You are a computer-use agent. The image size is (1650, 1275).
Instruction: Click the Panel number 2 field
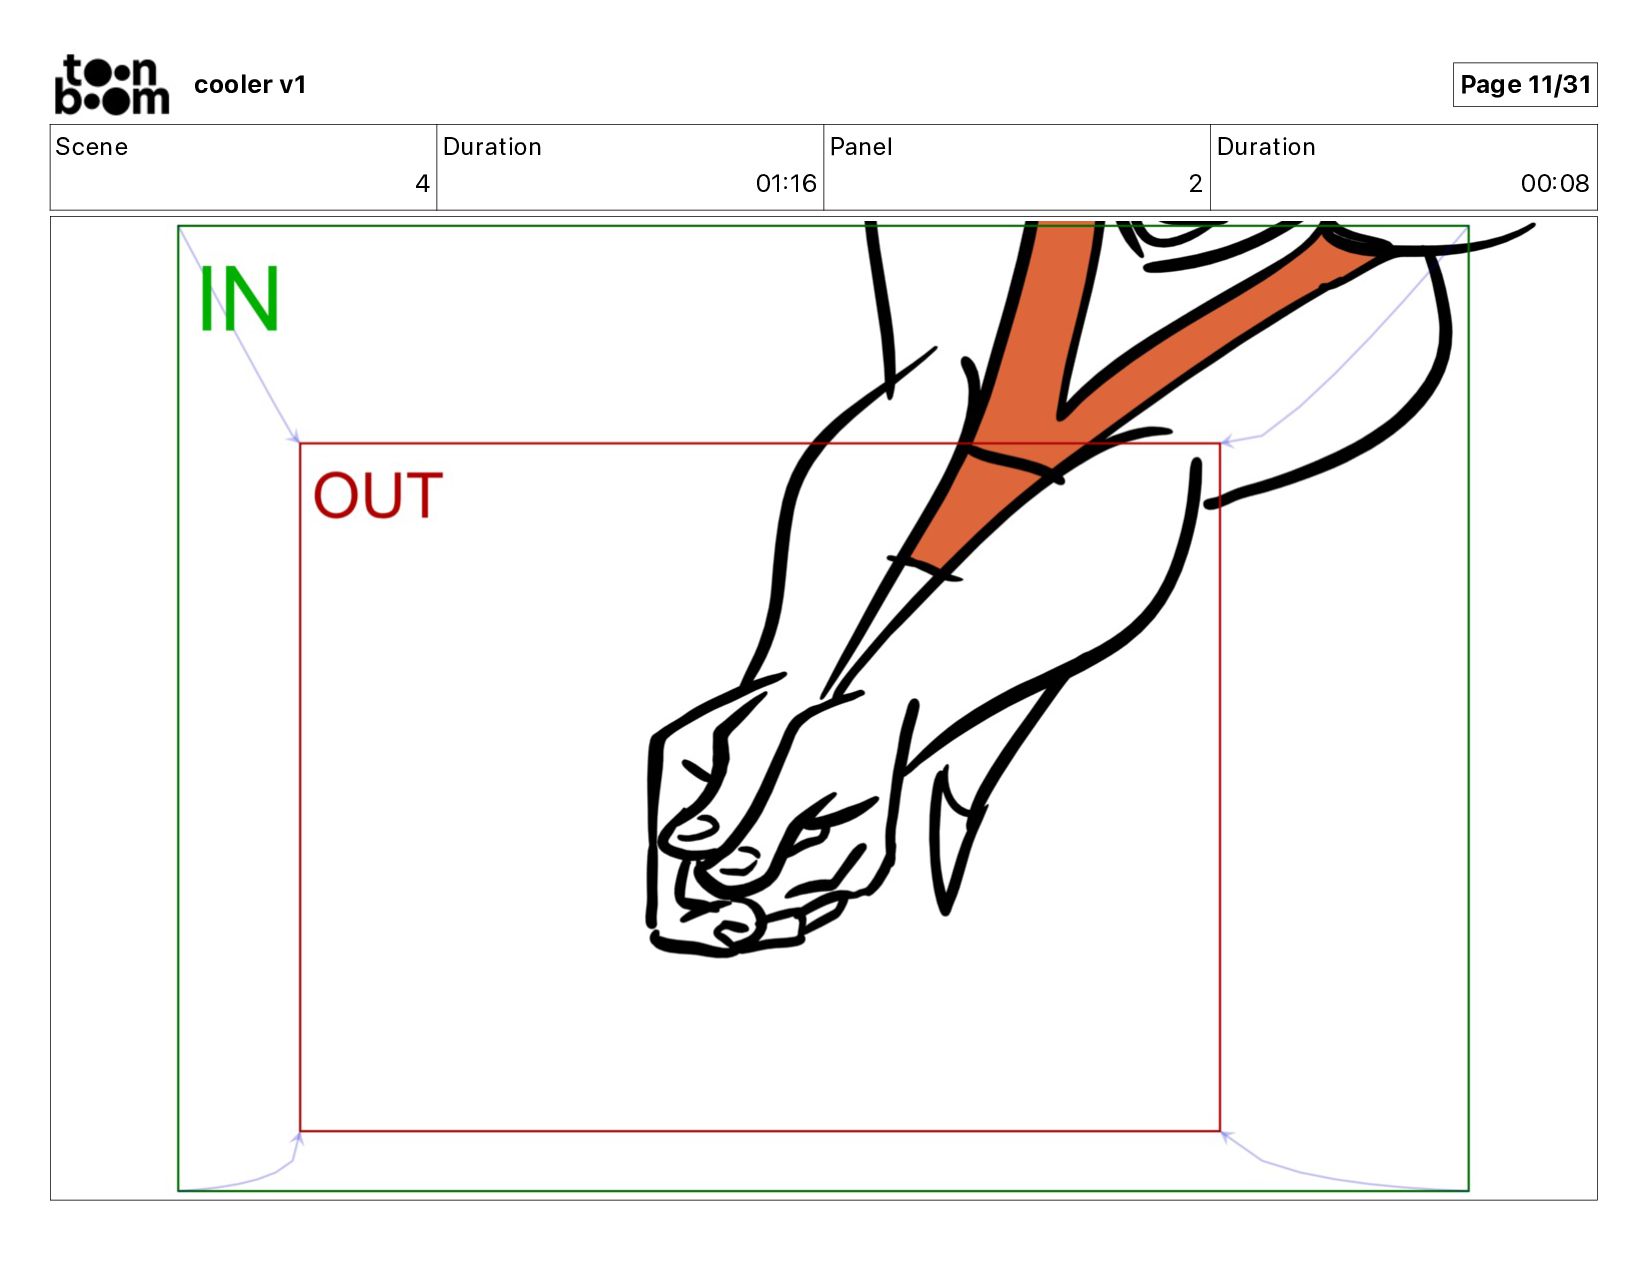coord(1016,167)
